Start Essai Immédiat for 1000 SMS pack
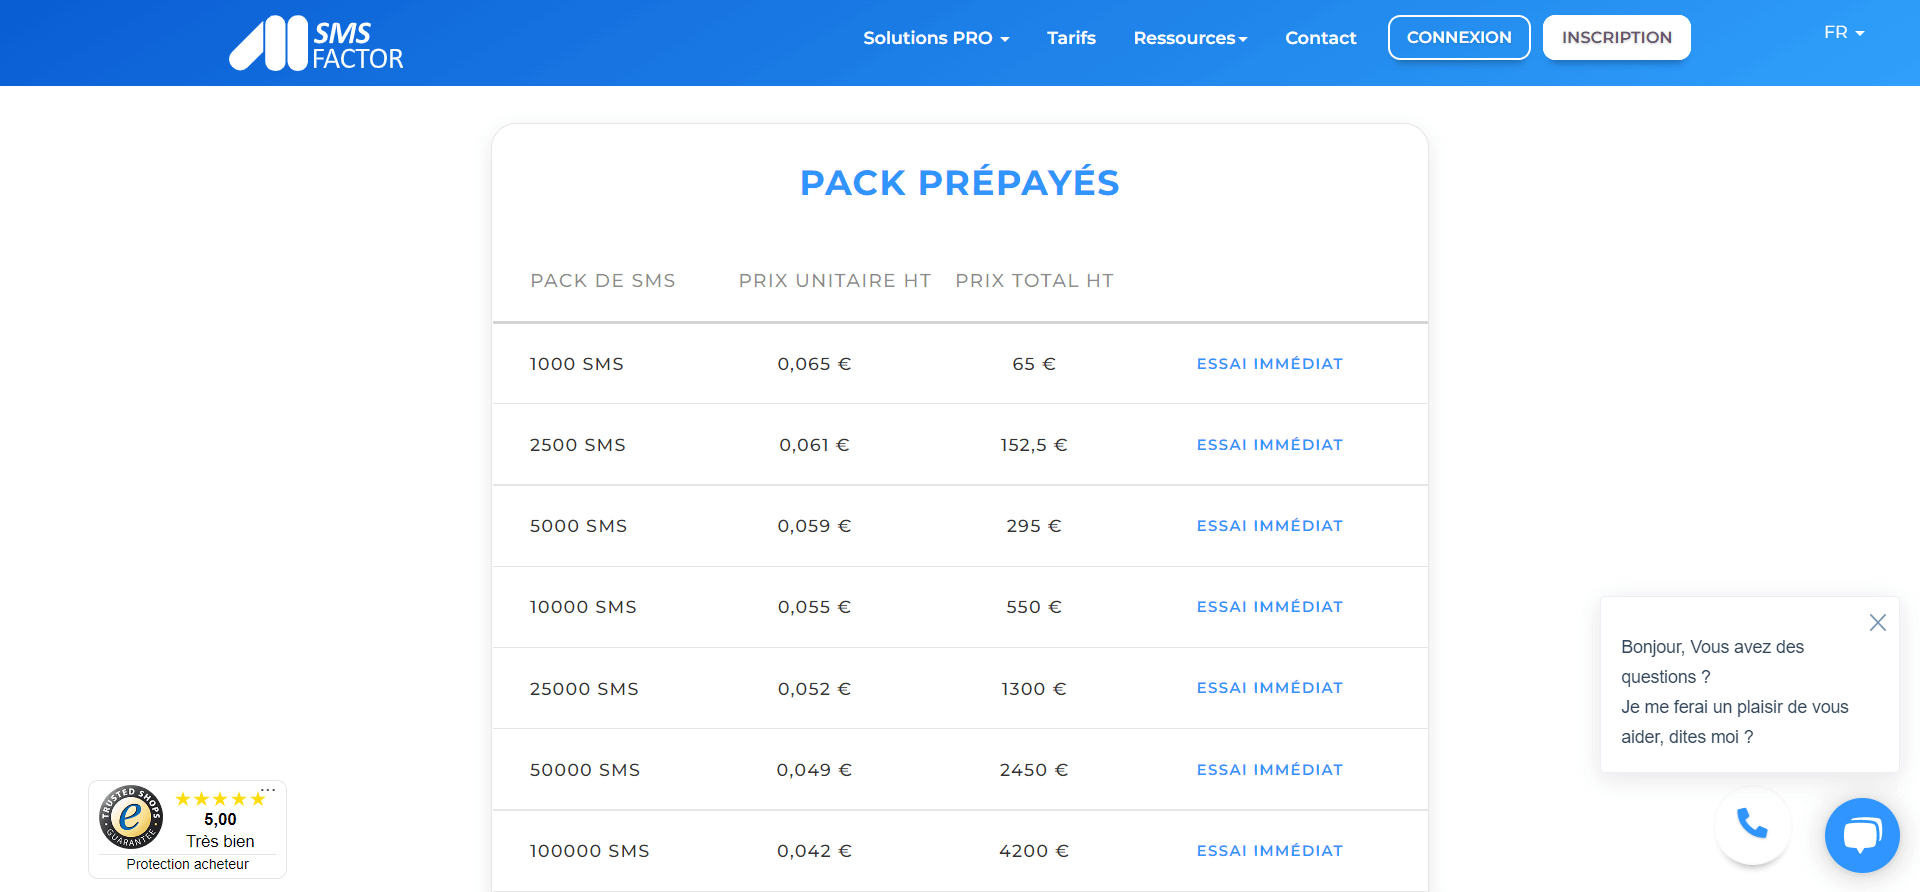 click(1269, 364)
